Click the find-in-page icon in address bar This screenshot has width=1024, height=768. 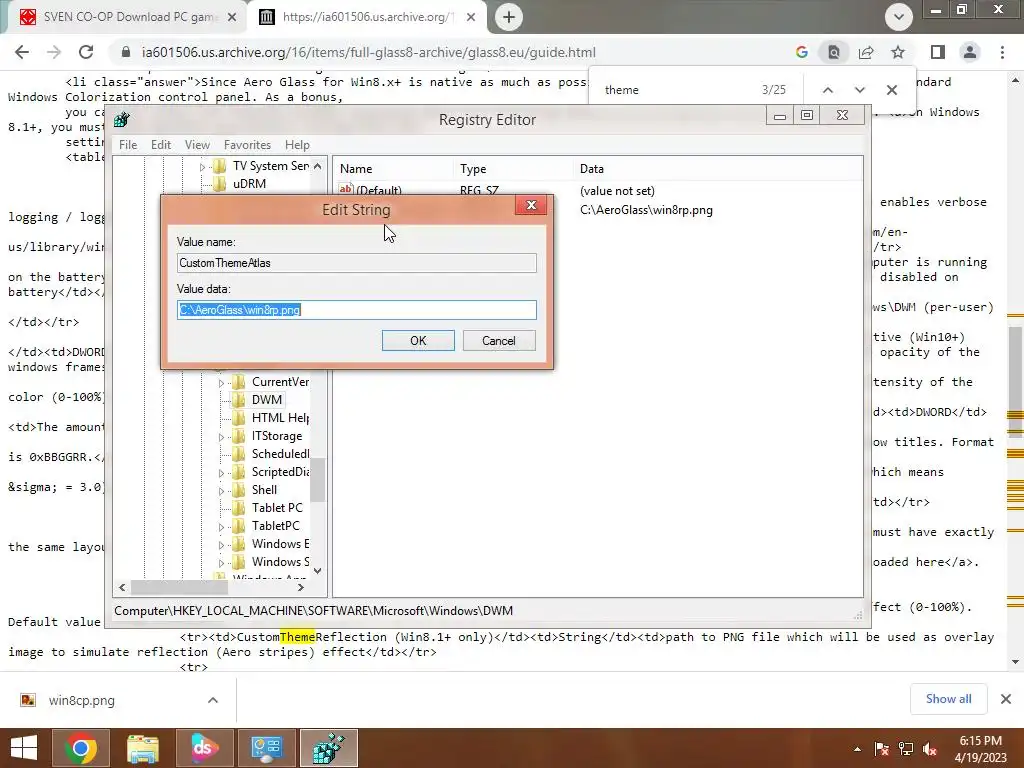tap(834, 52)
